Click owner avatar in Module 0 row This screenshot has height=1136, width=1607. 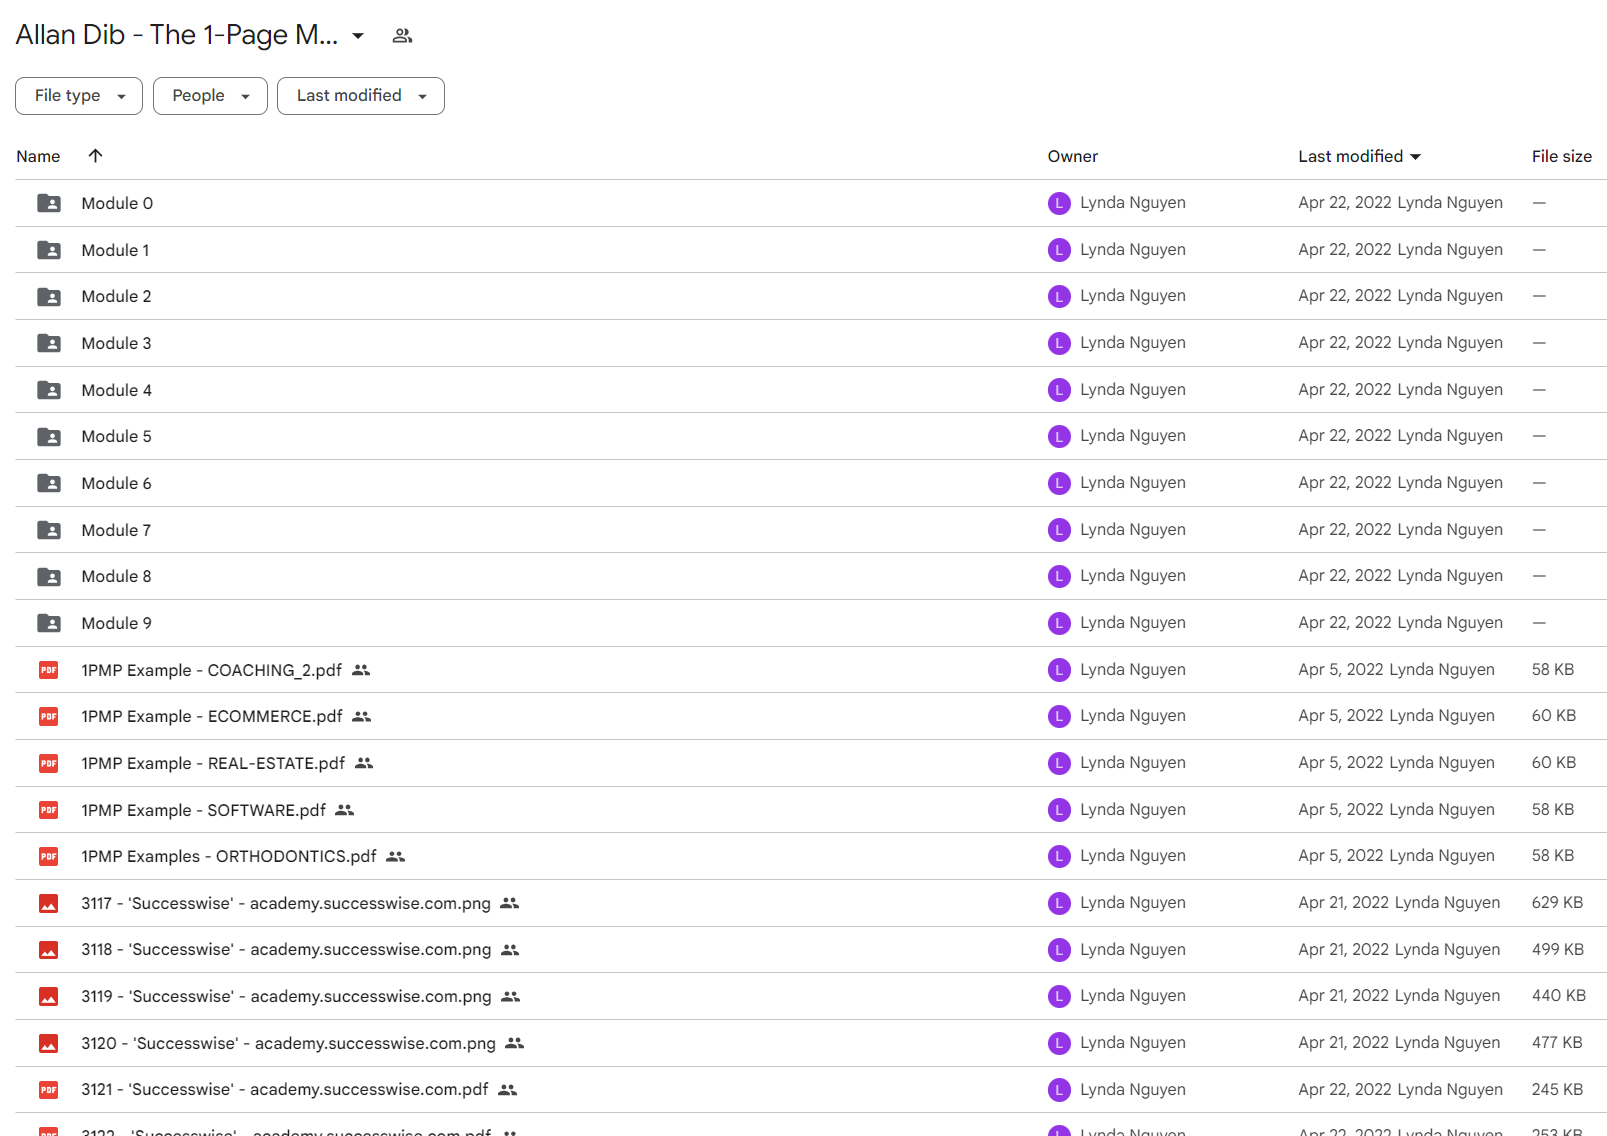click(1059, 203)
